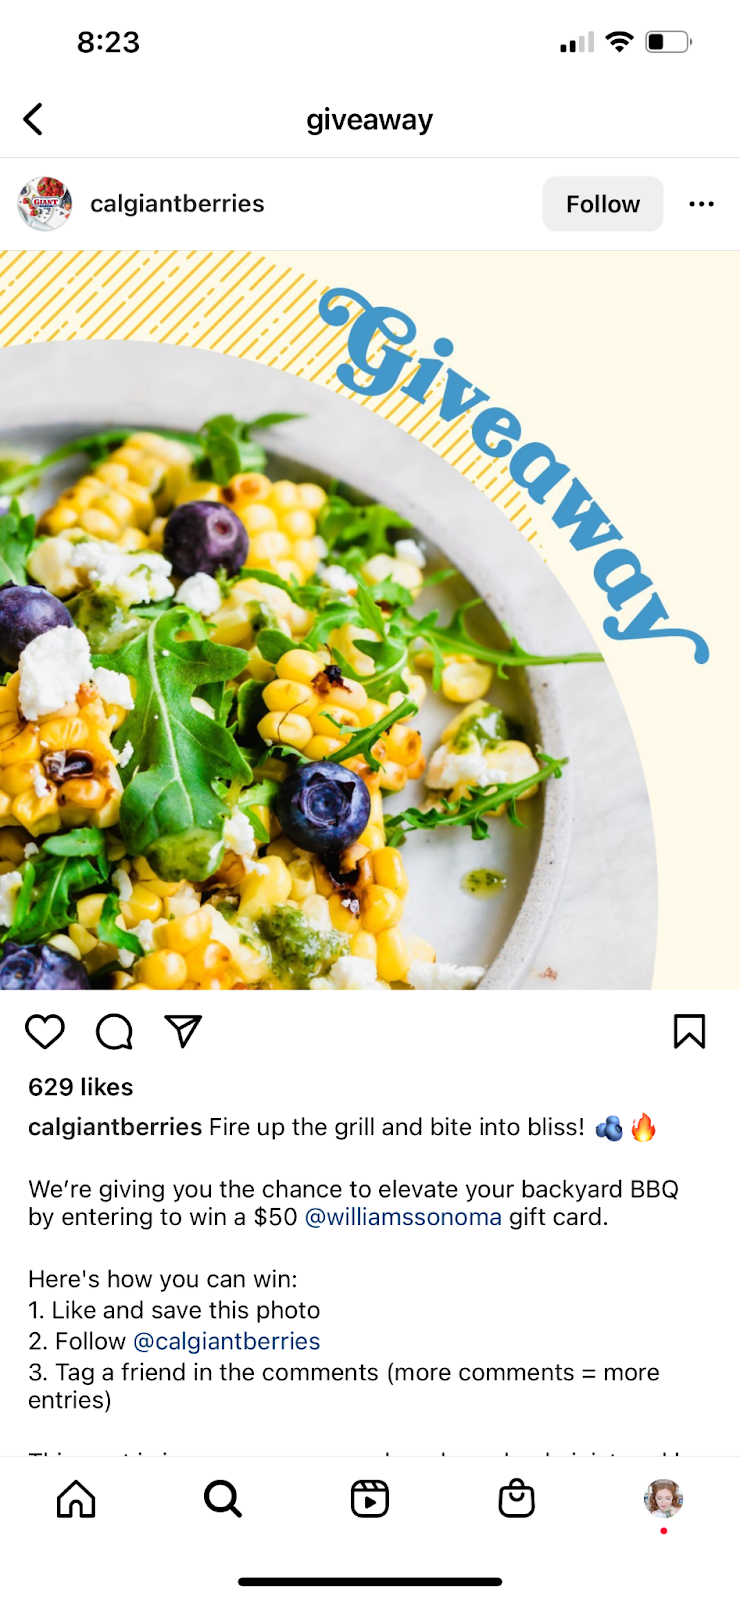Image resolution: width=740 pixels, height=1600 pixels.
Task: Tap the calgiantberries username in the header
Action: click(177, 204)
